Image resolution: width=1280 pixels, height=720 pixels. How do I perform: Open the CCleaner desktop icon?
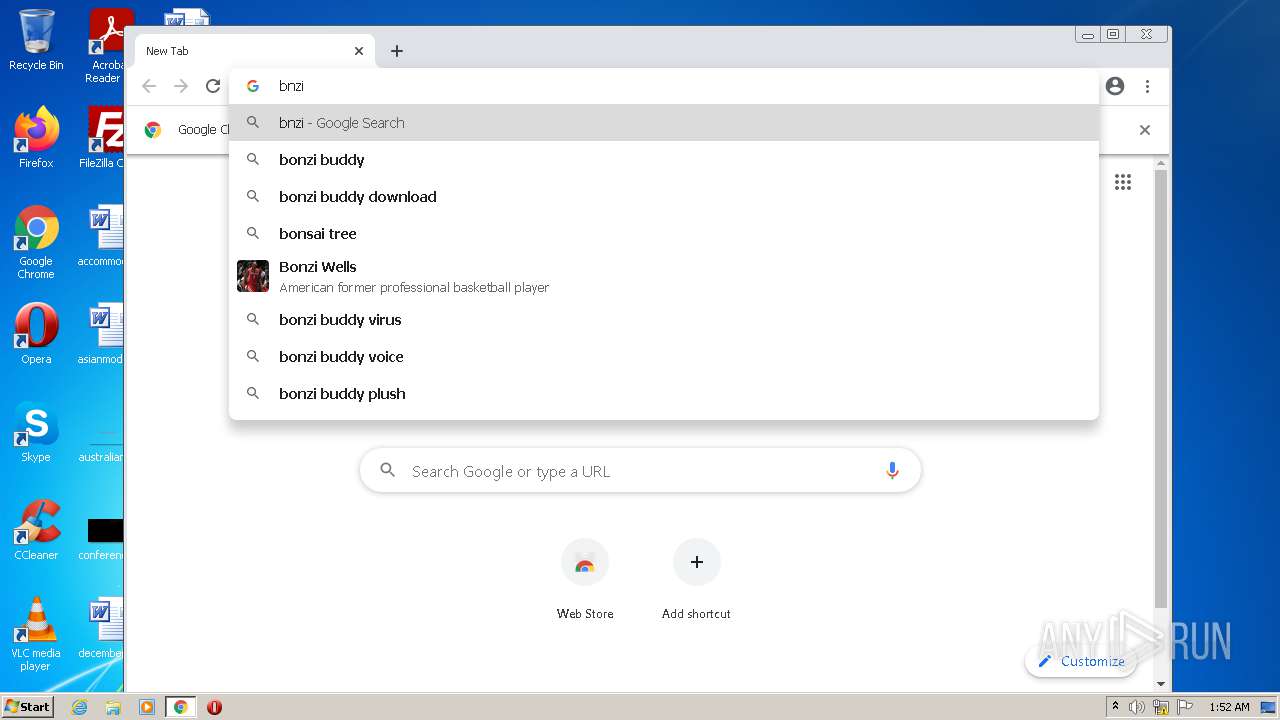36,530
